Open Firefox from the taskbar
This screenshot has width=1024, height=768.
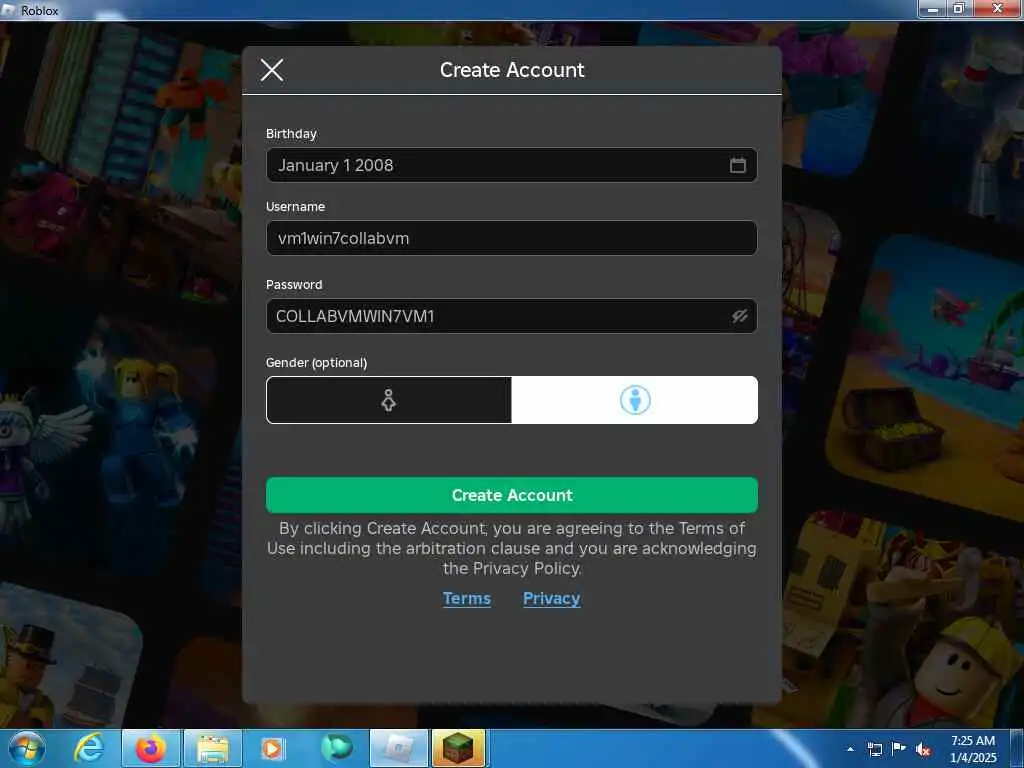(x=151, y=748)
